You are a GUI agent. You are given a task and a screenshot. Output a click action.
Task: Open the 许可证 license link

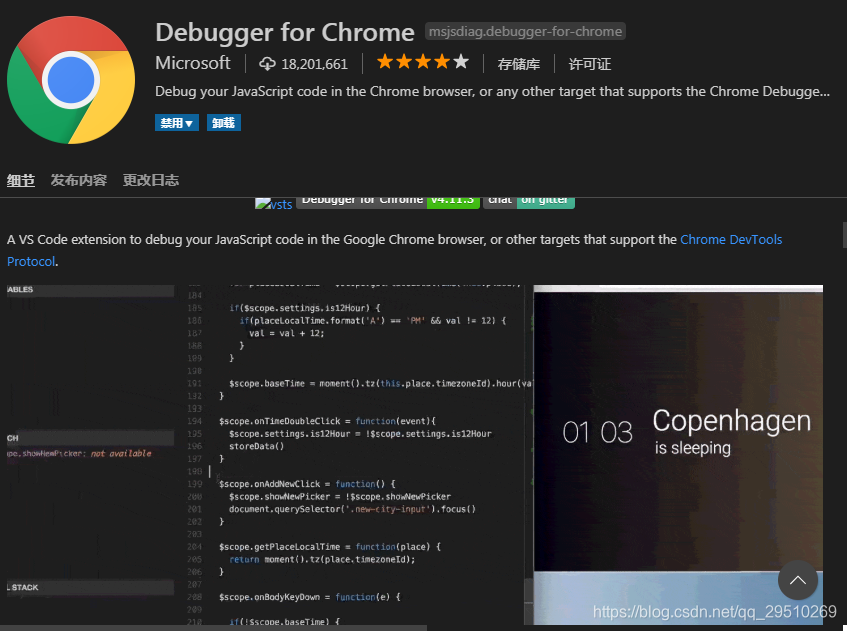coord(589,64)
